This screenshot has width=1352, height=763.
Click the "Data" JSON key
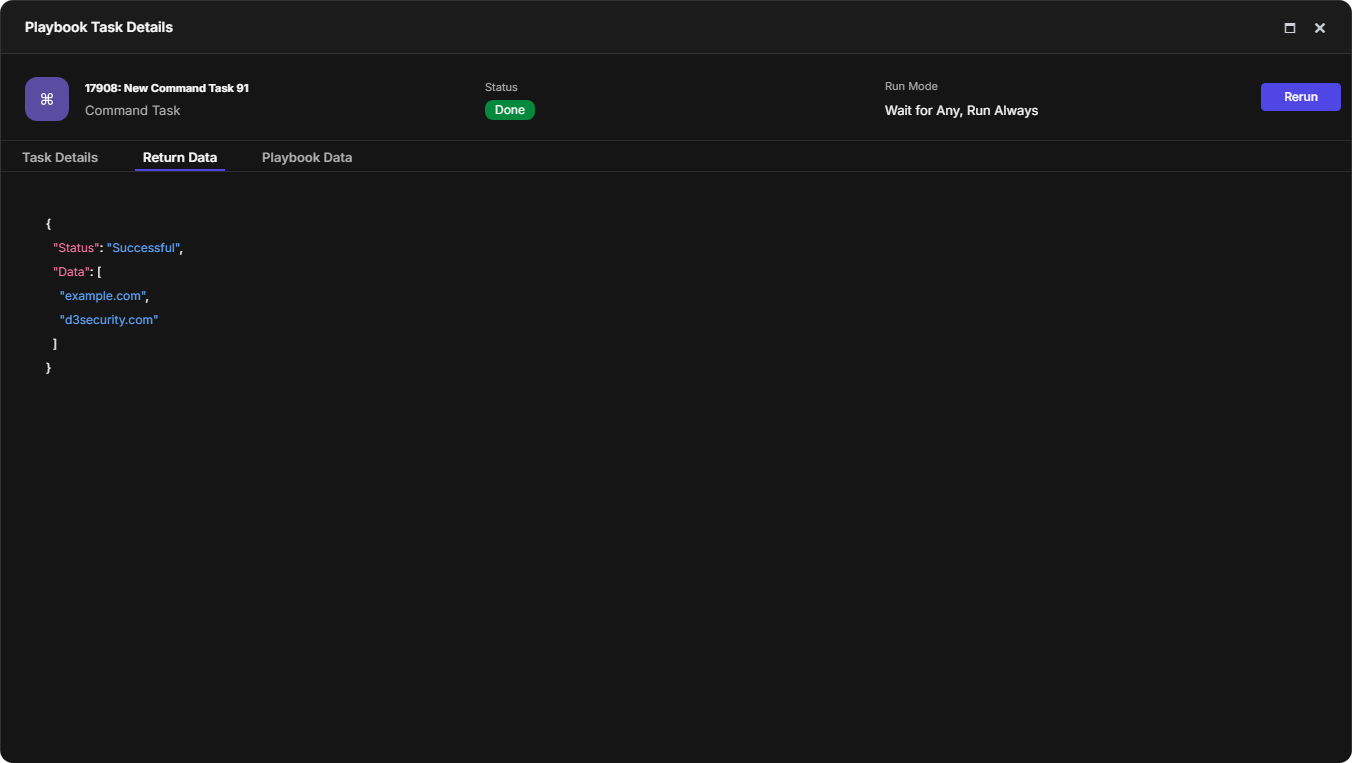71,272
